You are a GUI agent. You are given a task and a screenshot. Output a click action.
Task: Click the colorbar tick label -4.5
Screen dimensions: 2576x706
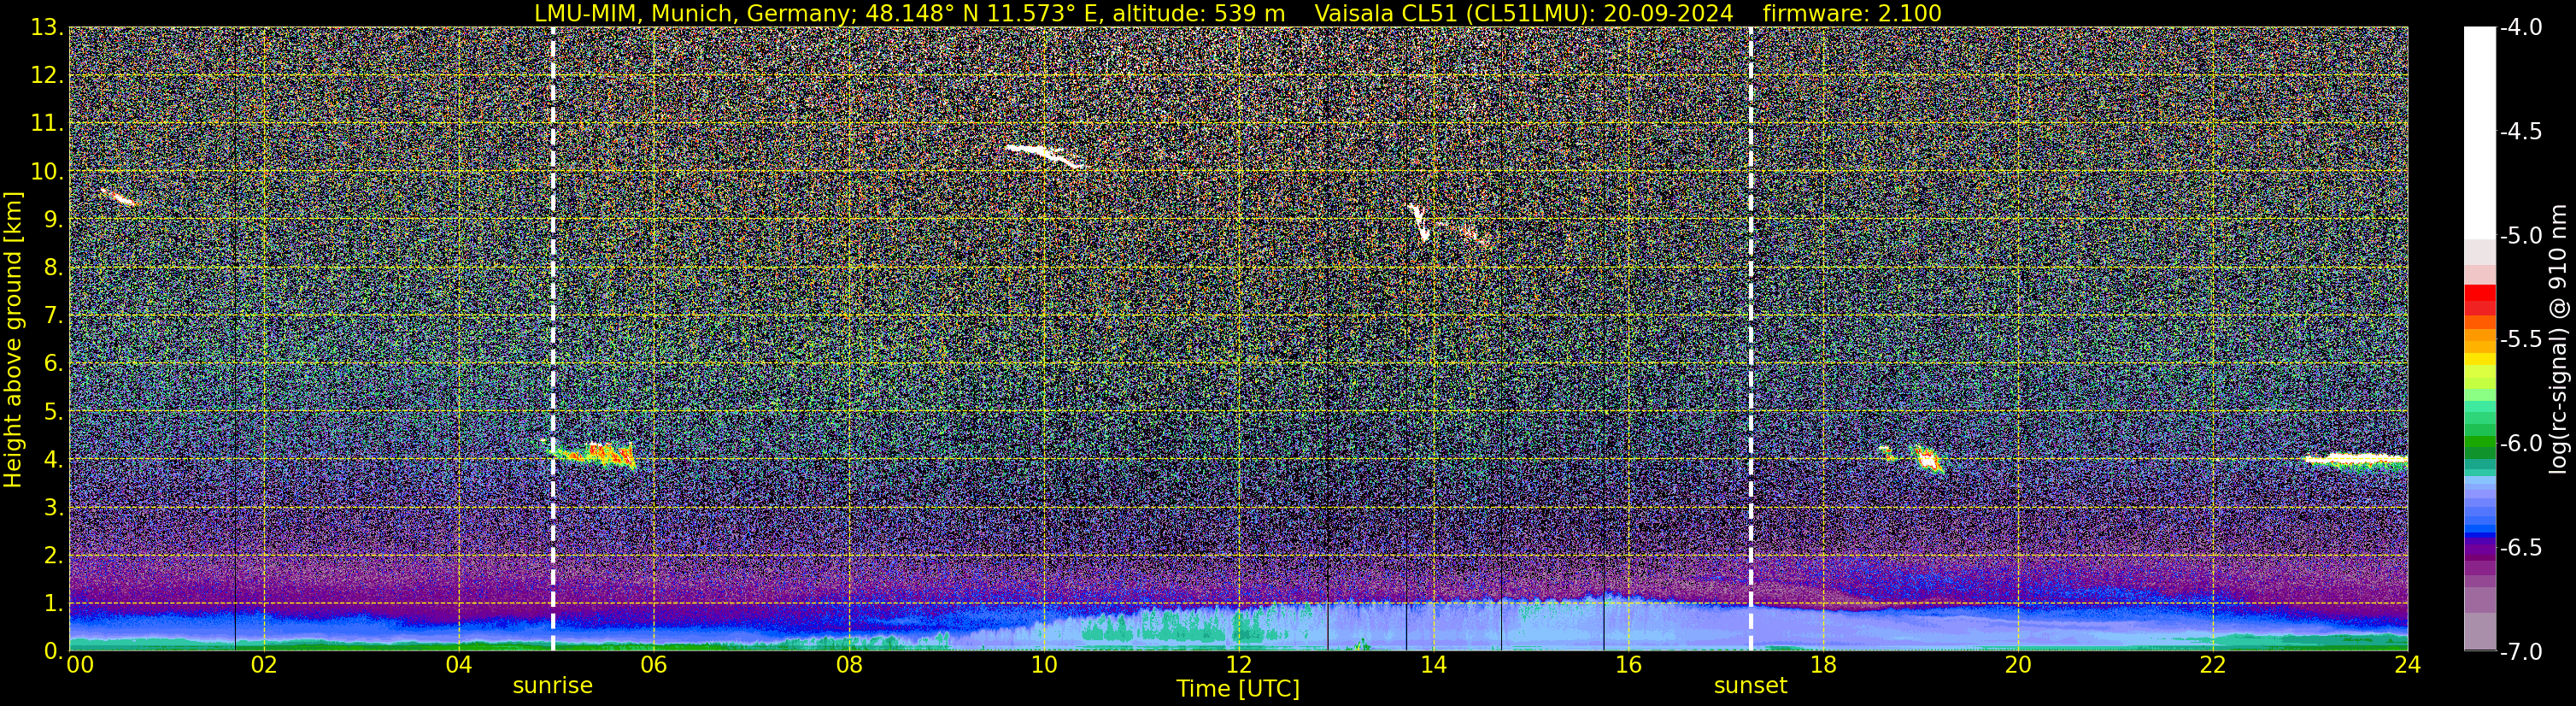click(2521, 131)
